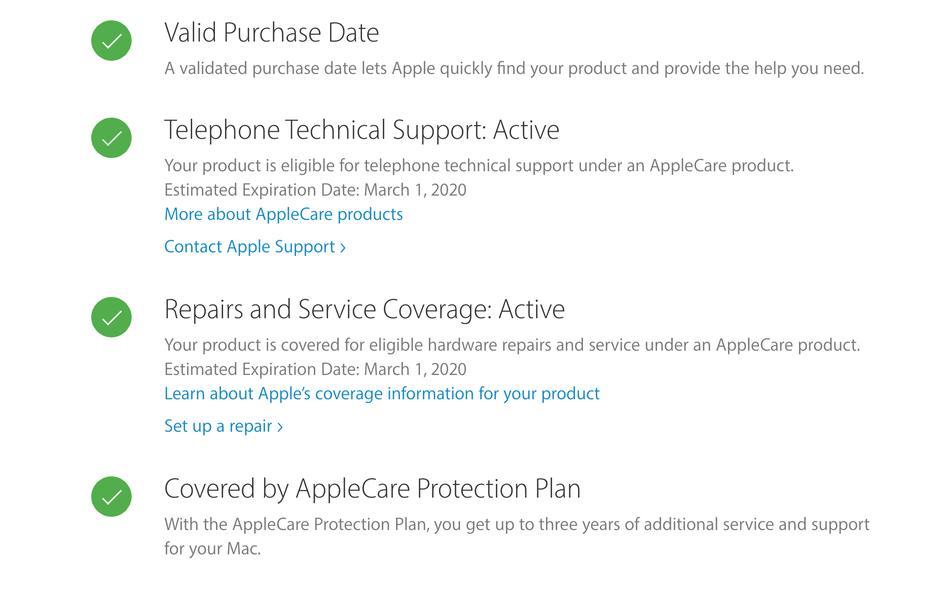Click the green checkmark beside Covered by AppleCare
This screenshot has width=940, height=604.
tap(112, 496)
